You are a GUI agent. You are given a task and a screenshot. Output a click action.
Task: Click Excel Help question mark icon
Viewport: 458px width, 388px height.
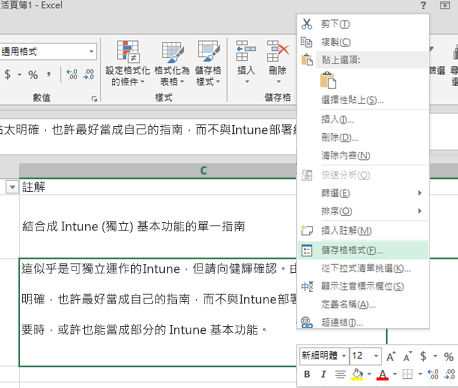[x=423, y=5]
